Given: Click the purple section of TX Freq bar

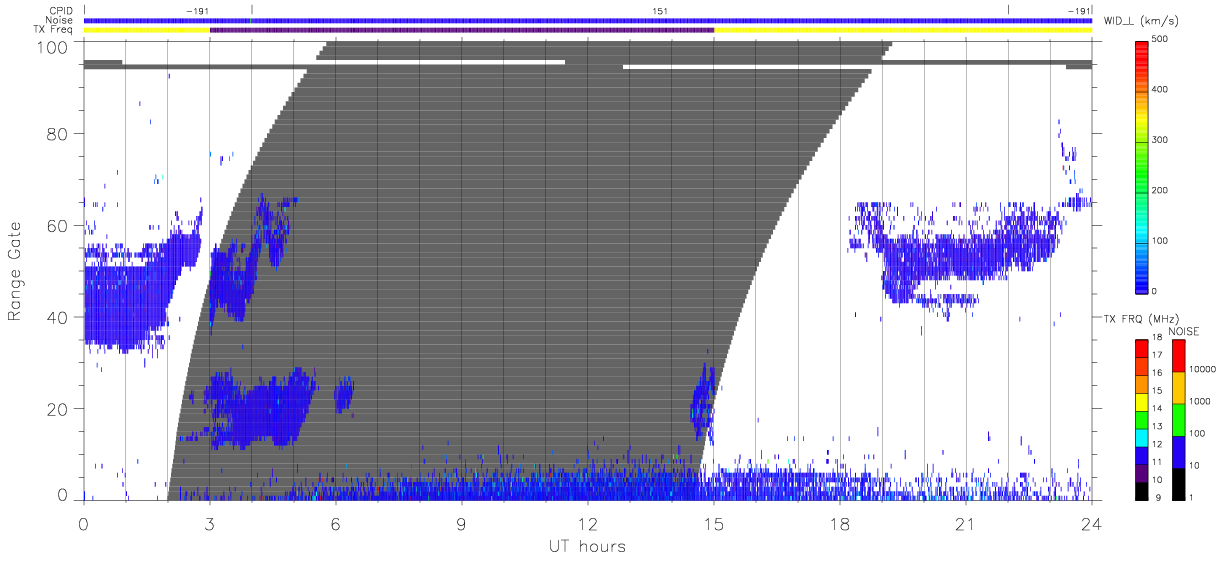Looking at the screenshot, I should click(462, 30).
